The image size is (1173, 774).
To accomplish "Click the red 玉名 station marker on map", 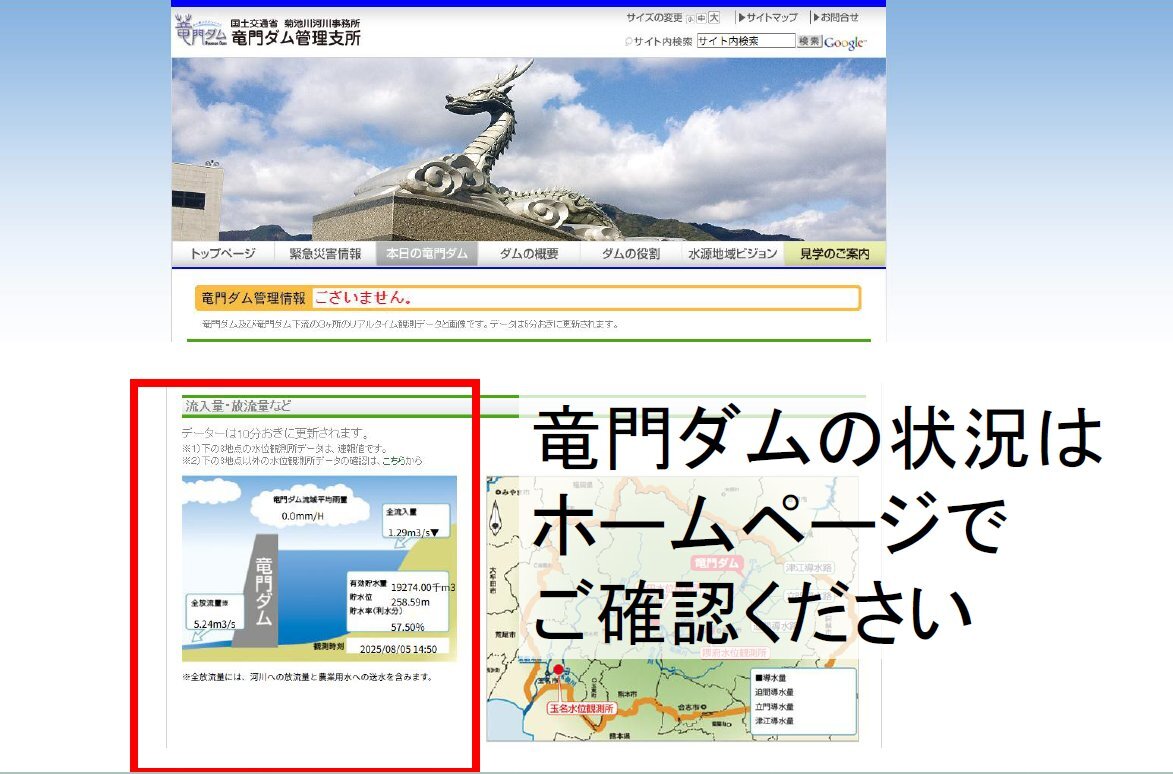I will click(x=558, y=669).
